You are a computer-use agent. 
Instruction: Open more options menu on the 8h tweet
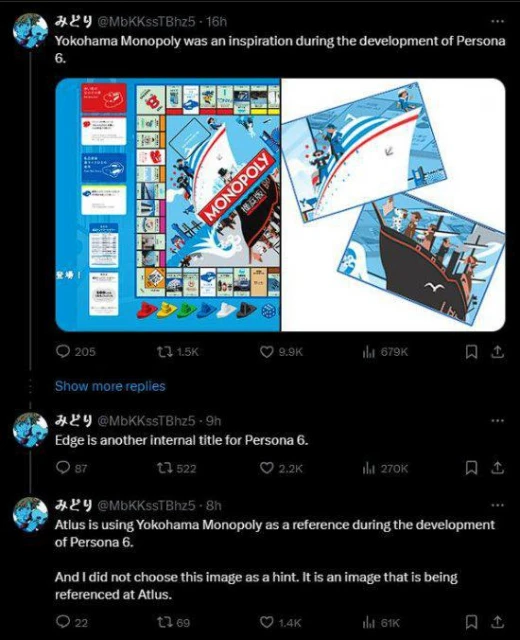[497, 505]
